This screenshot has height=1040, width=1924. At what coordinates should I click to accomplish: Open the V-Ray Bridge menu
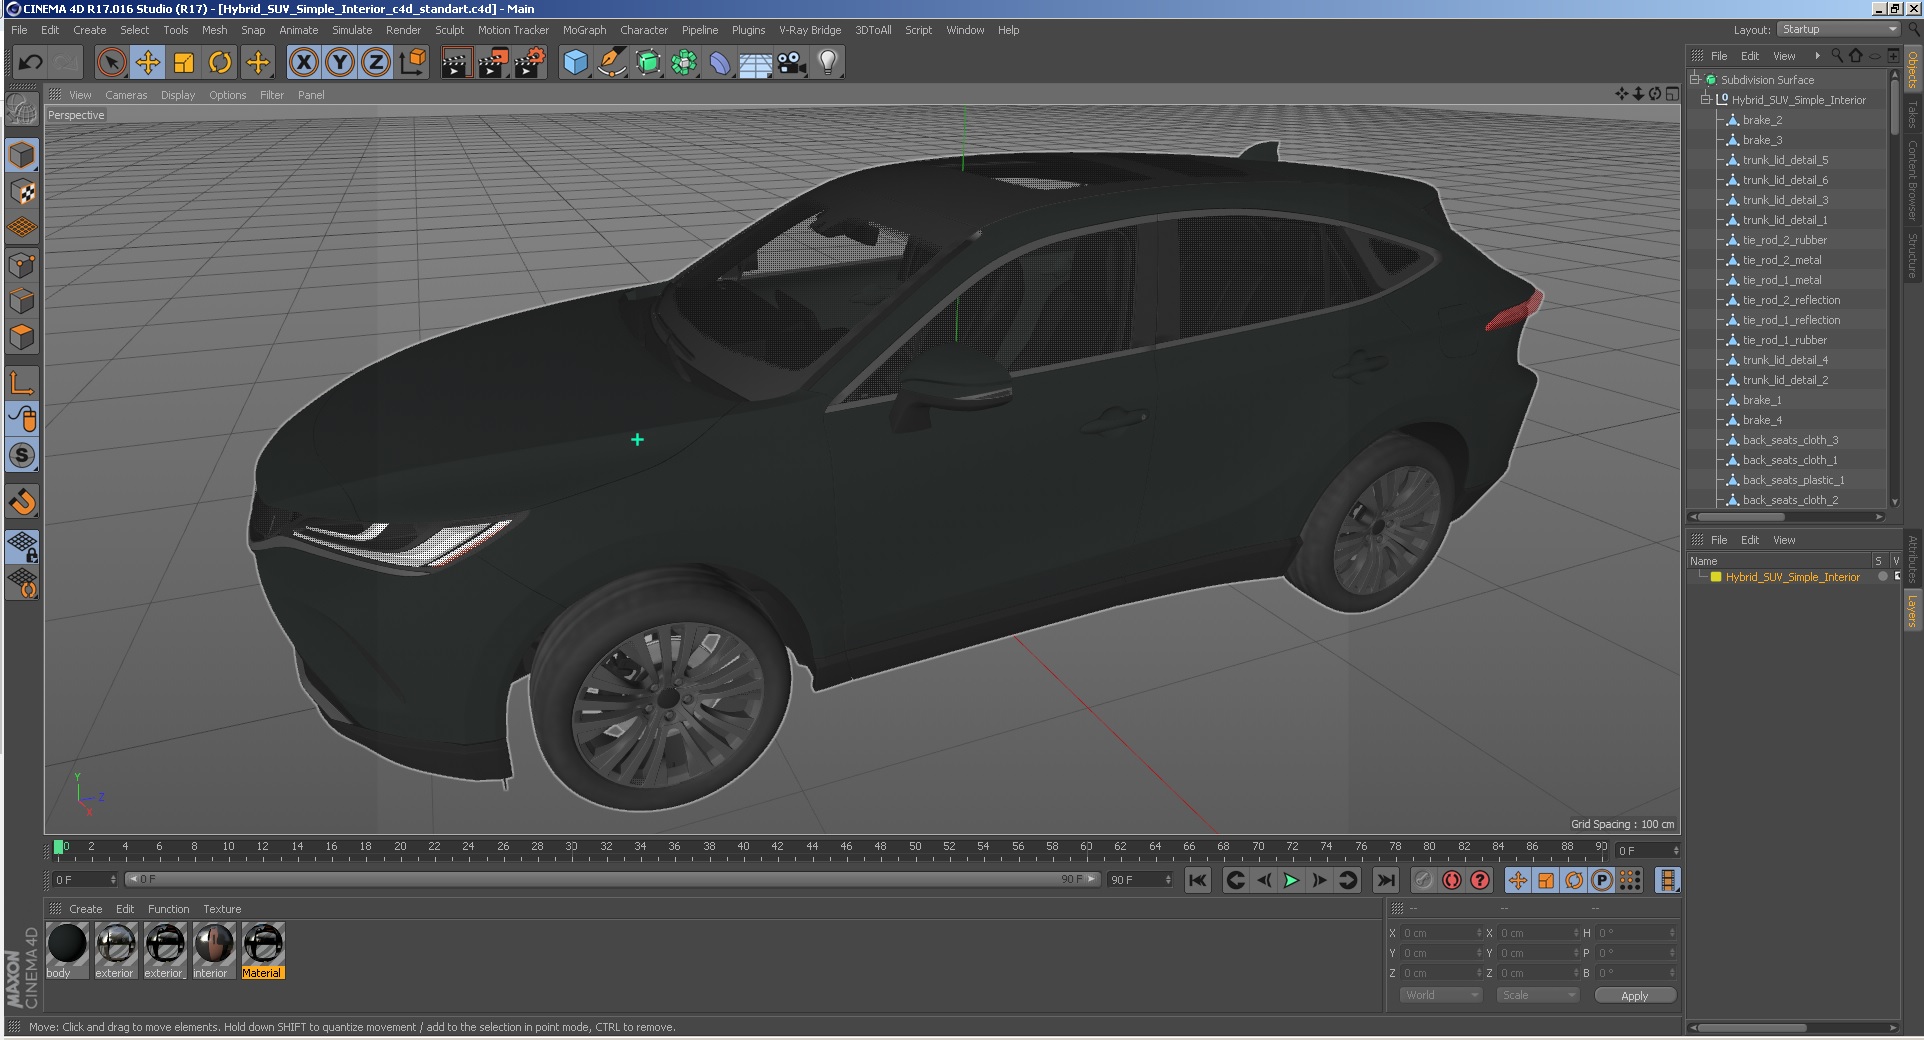point(810,30)
